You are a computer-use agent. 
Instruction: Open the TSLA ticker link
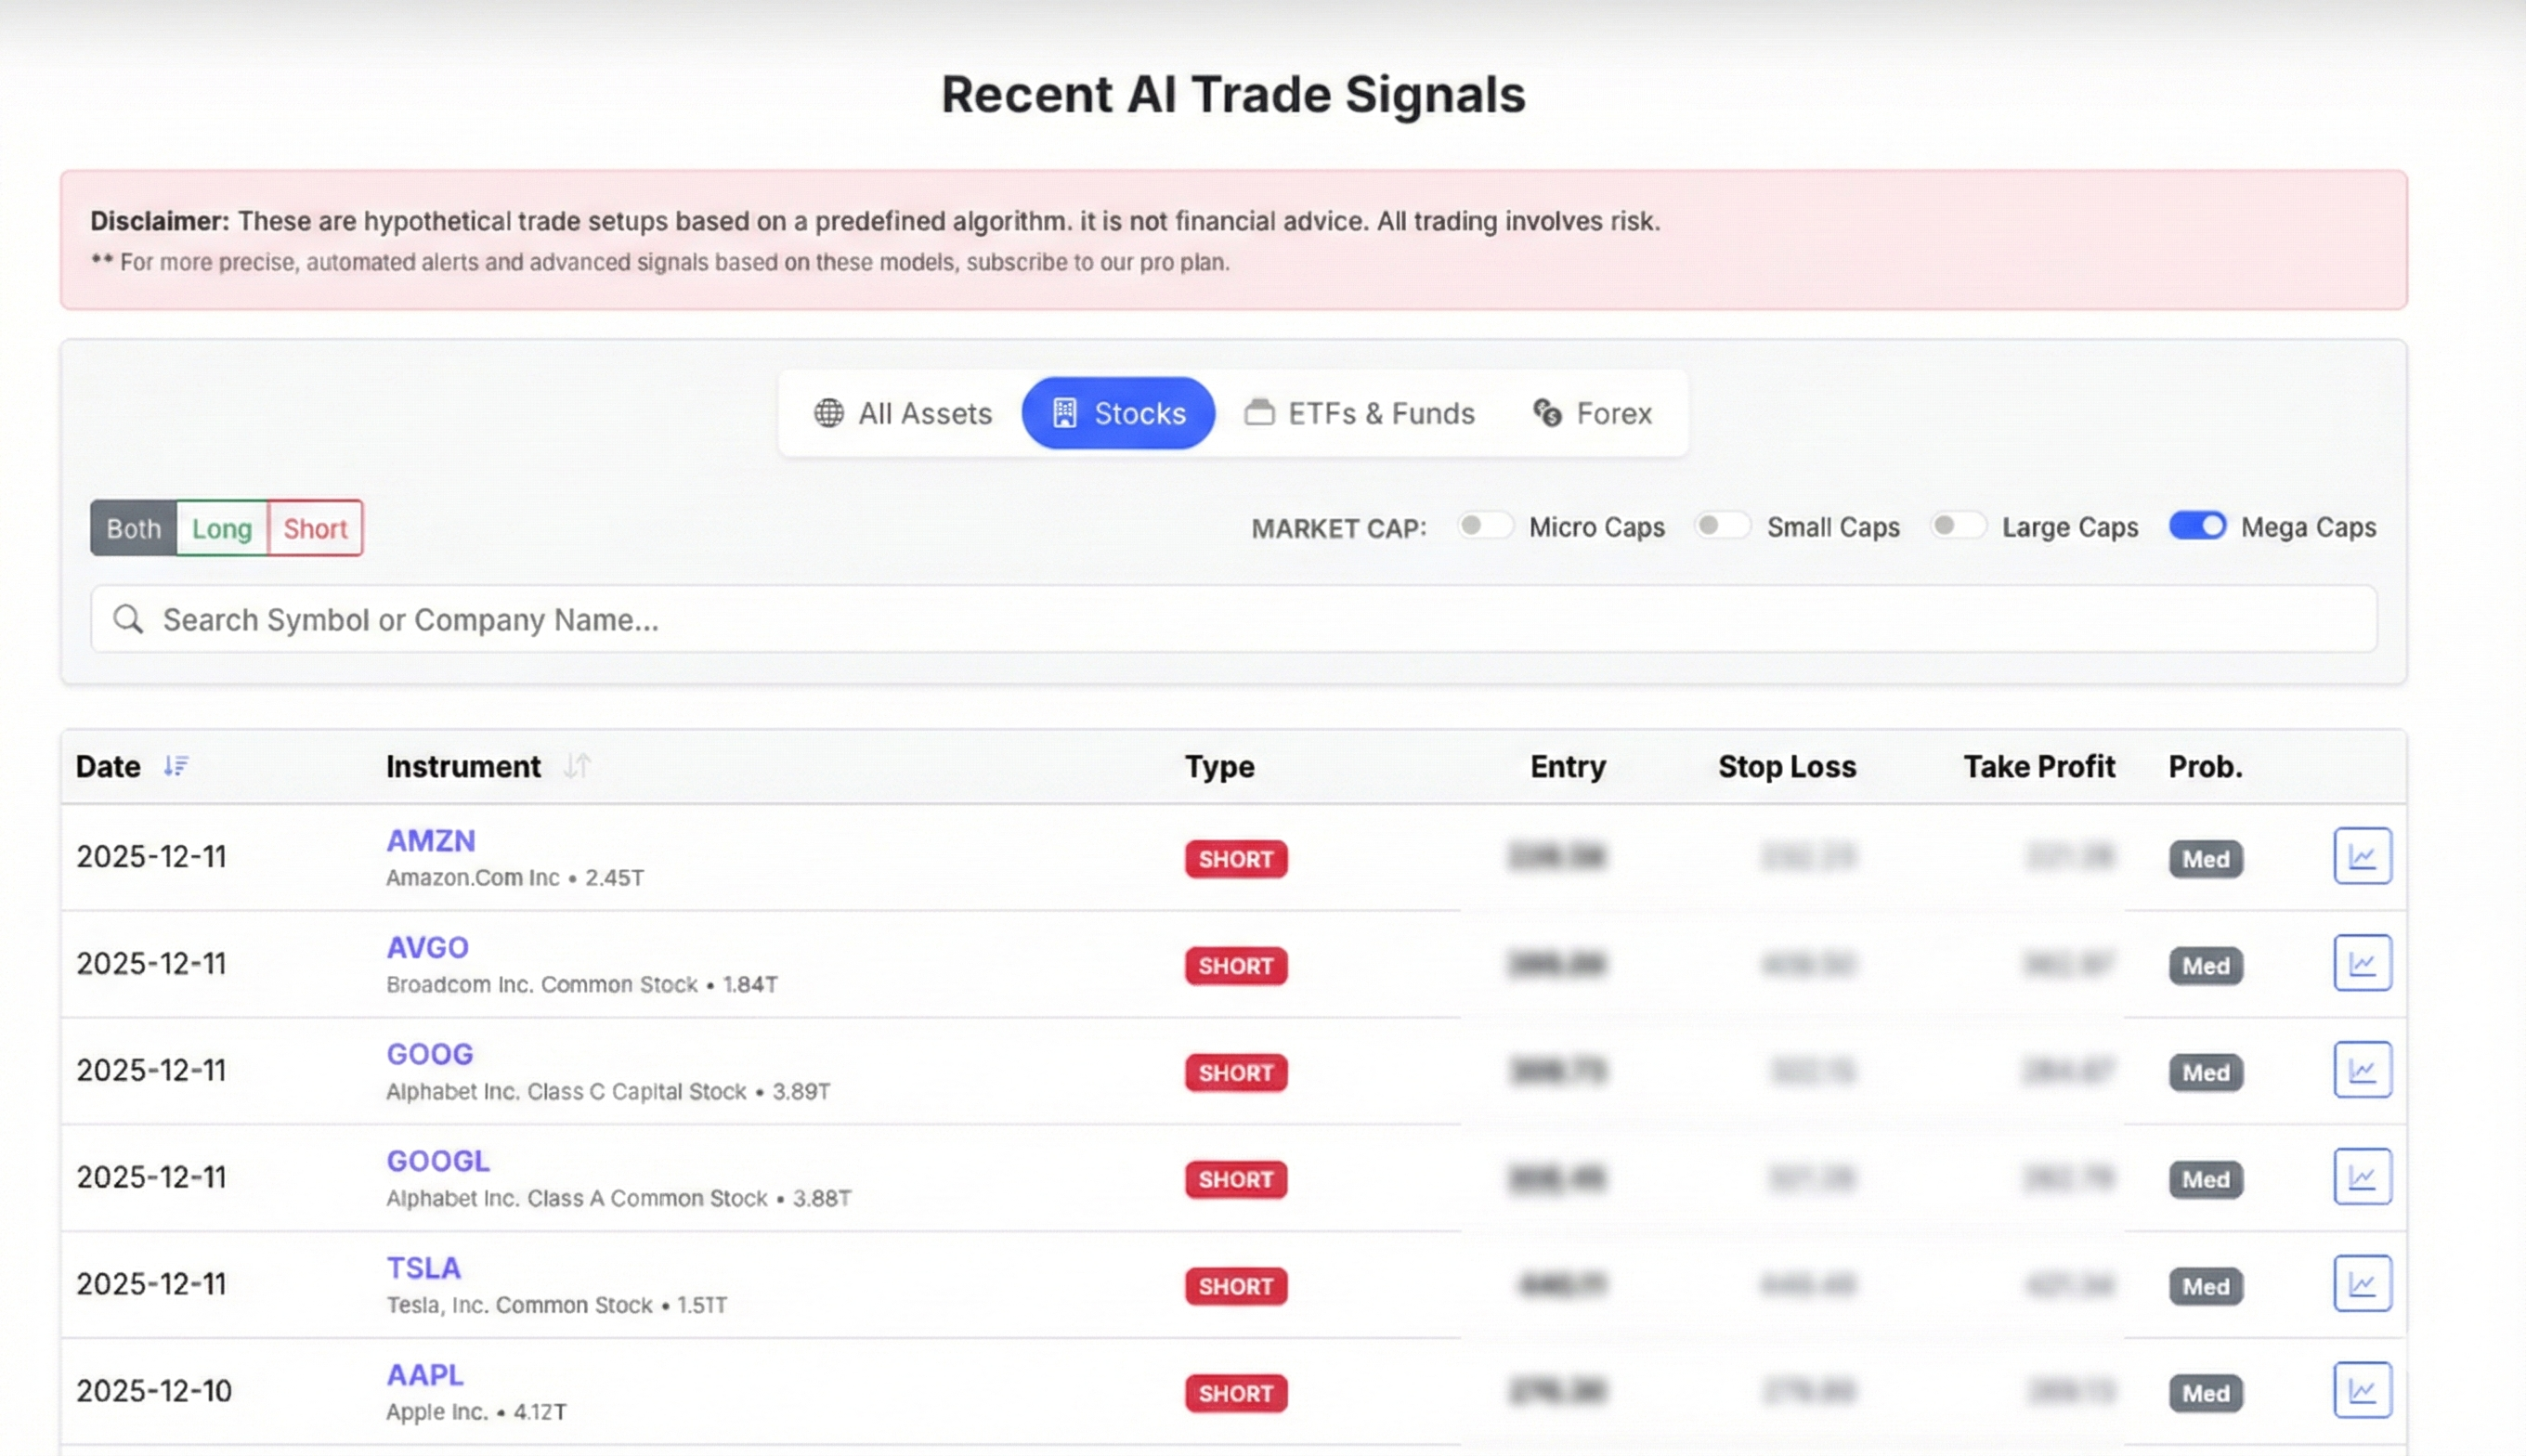(424, 1268)
